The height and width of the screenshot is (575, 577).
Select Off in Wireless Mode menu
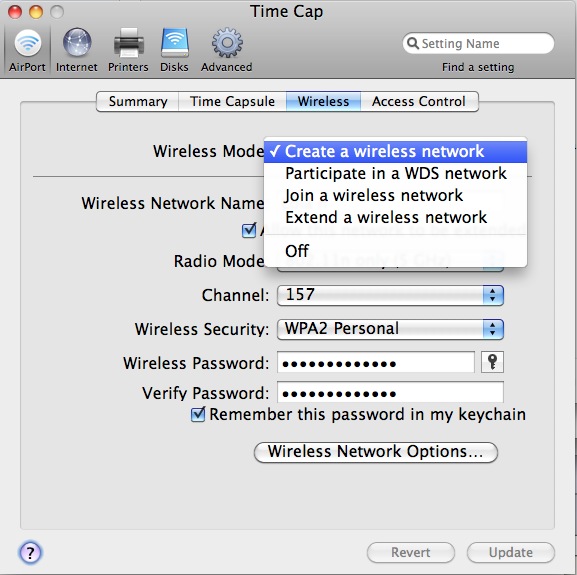click(395, 251)
